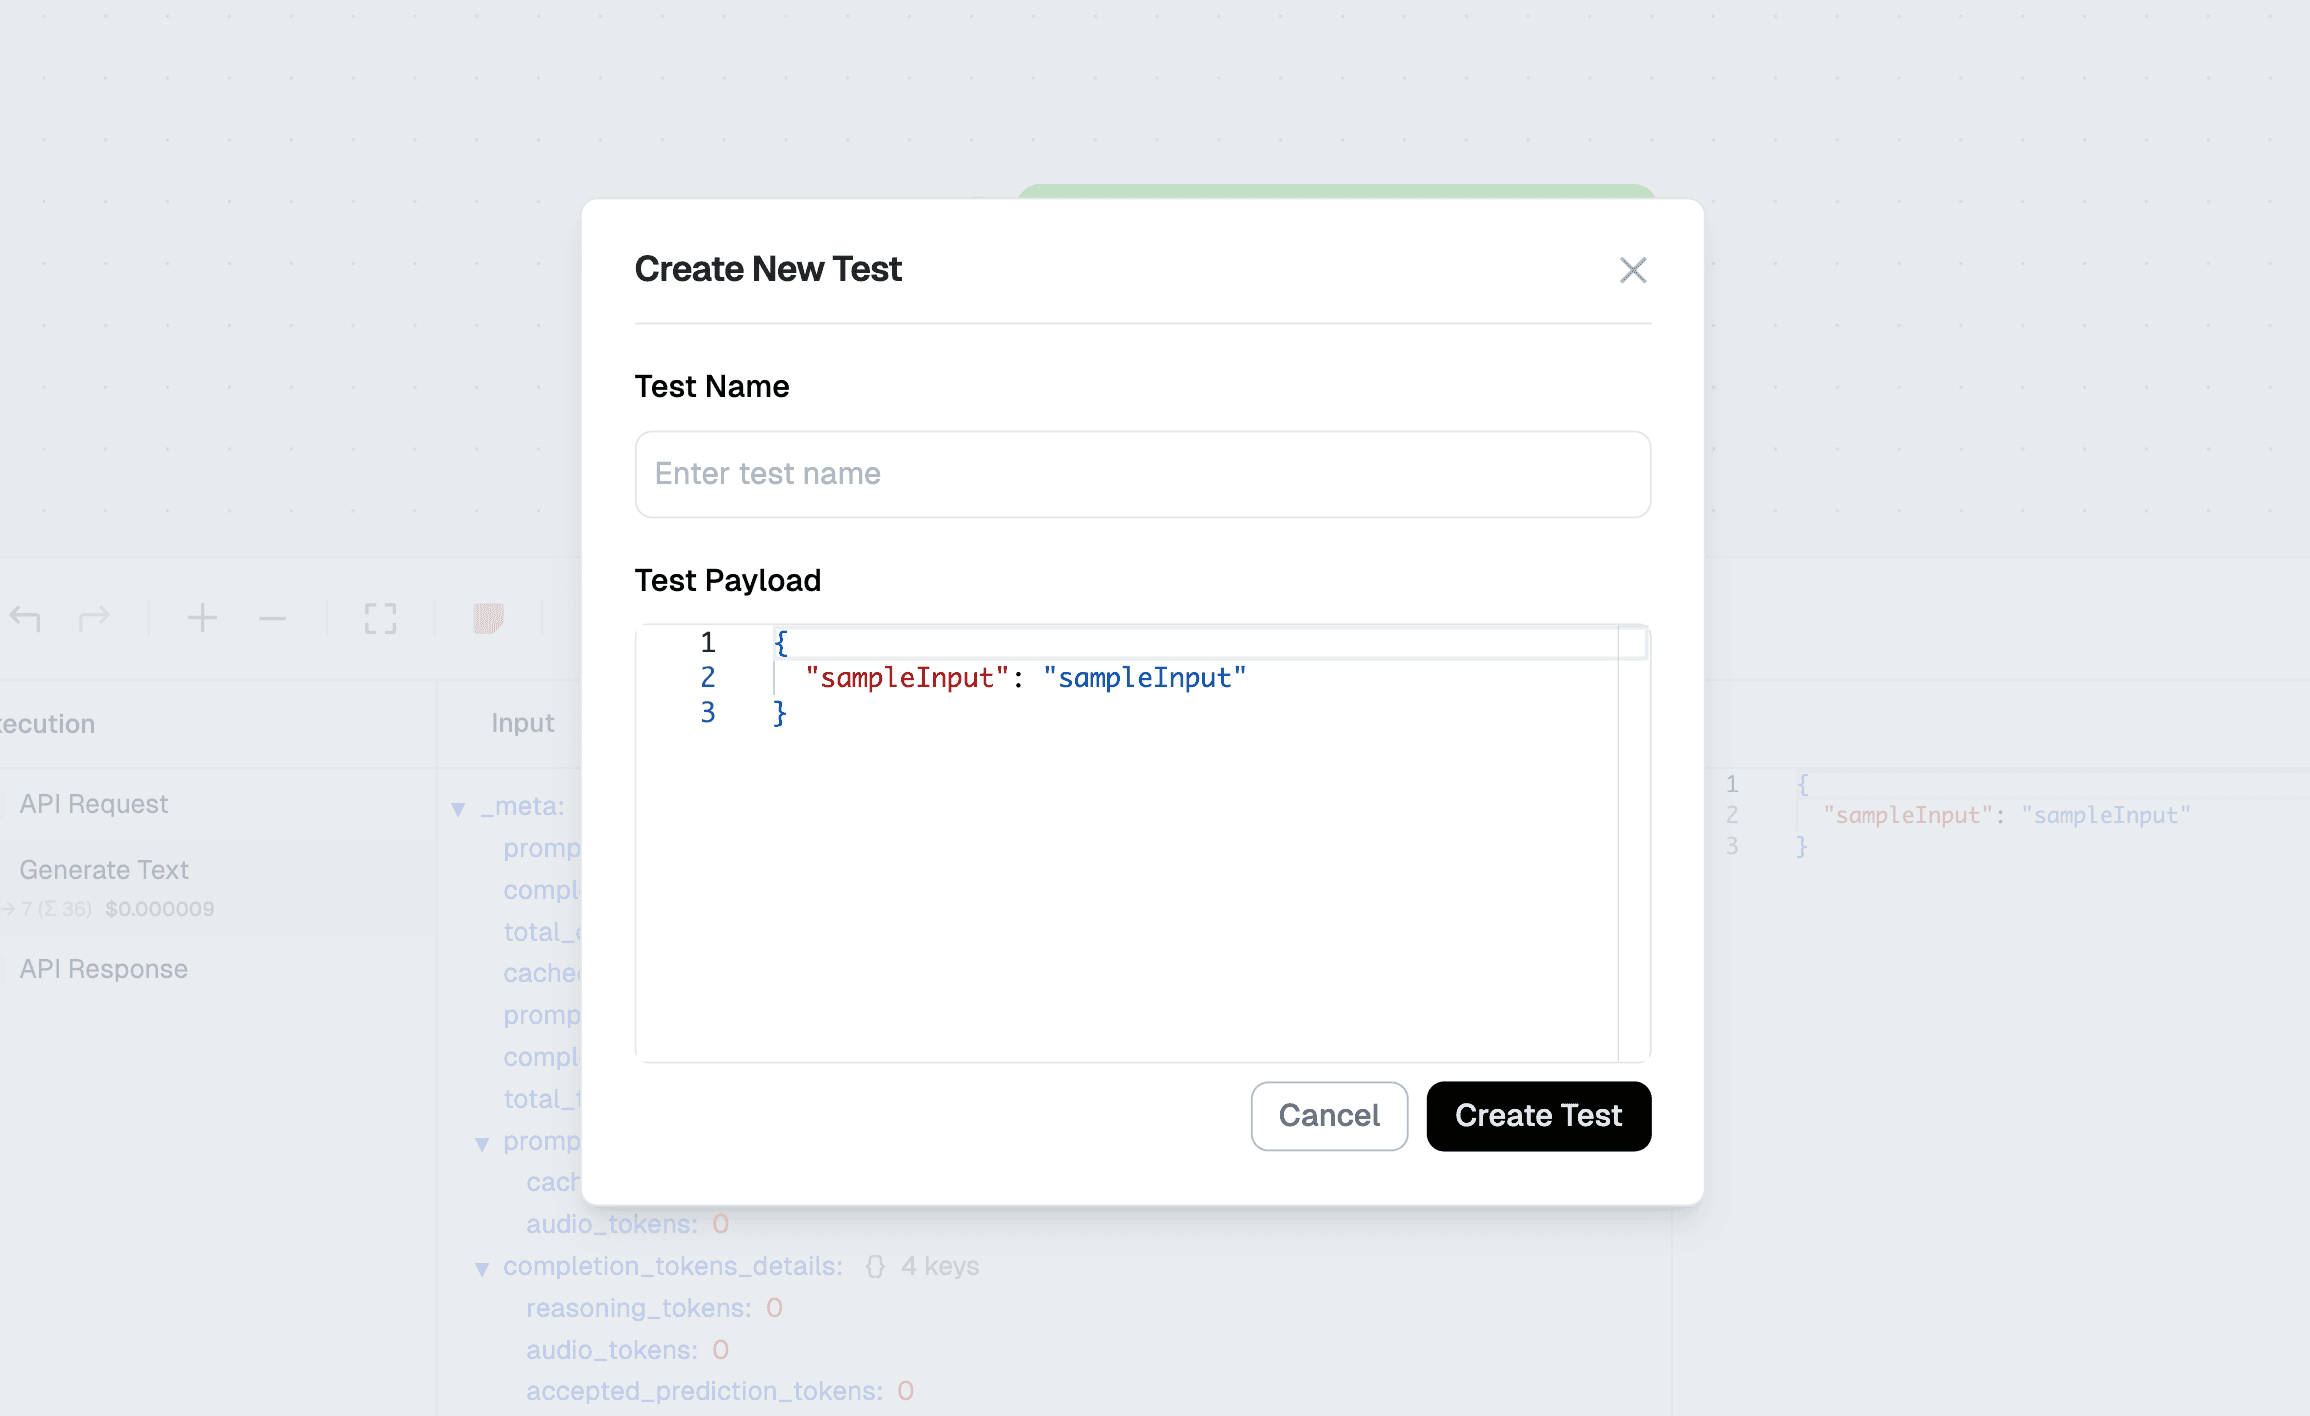
Task: Click line 2 of the Test Payload editor
Action: tap(1024, 678)
